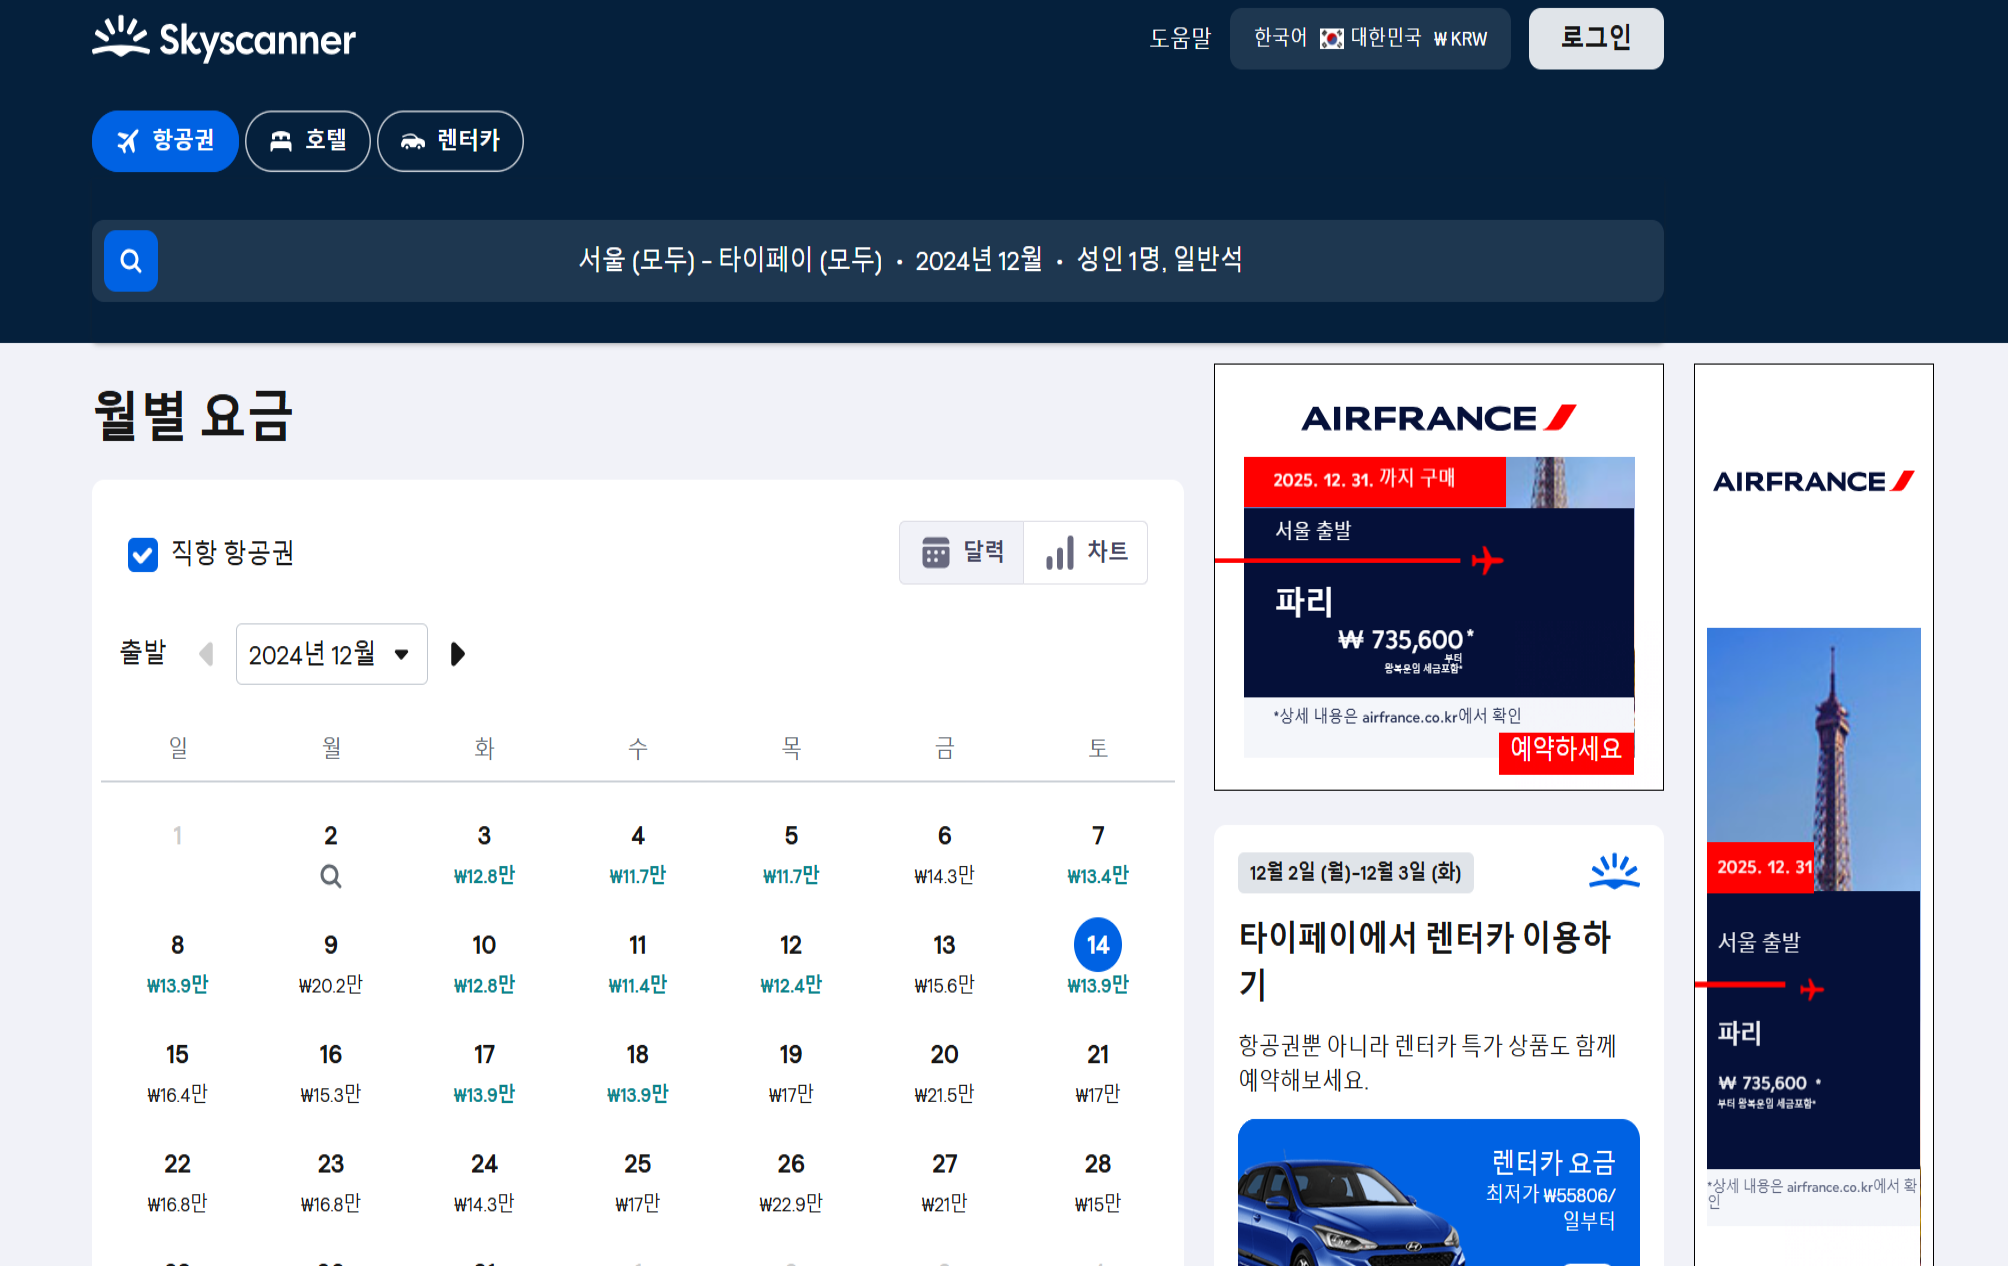The height and width of the screenshot is (1266, 2008).
Task: Pick December 20 priced ₩21.5만
Action: 944,1074
